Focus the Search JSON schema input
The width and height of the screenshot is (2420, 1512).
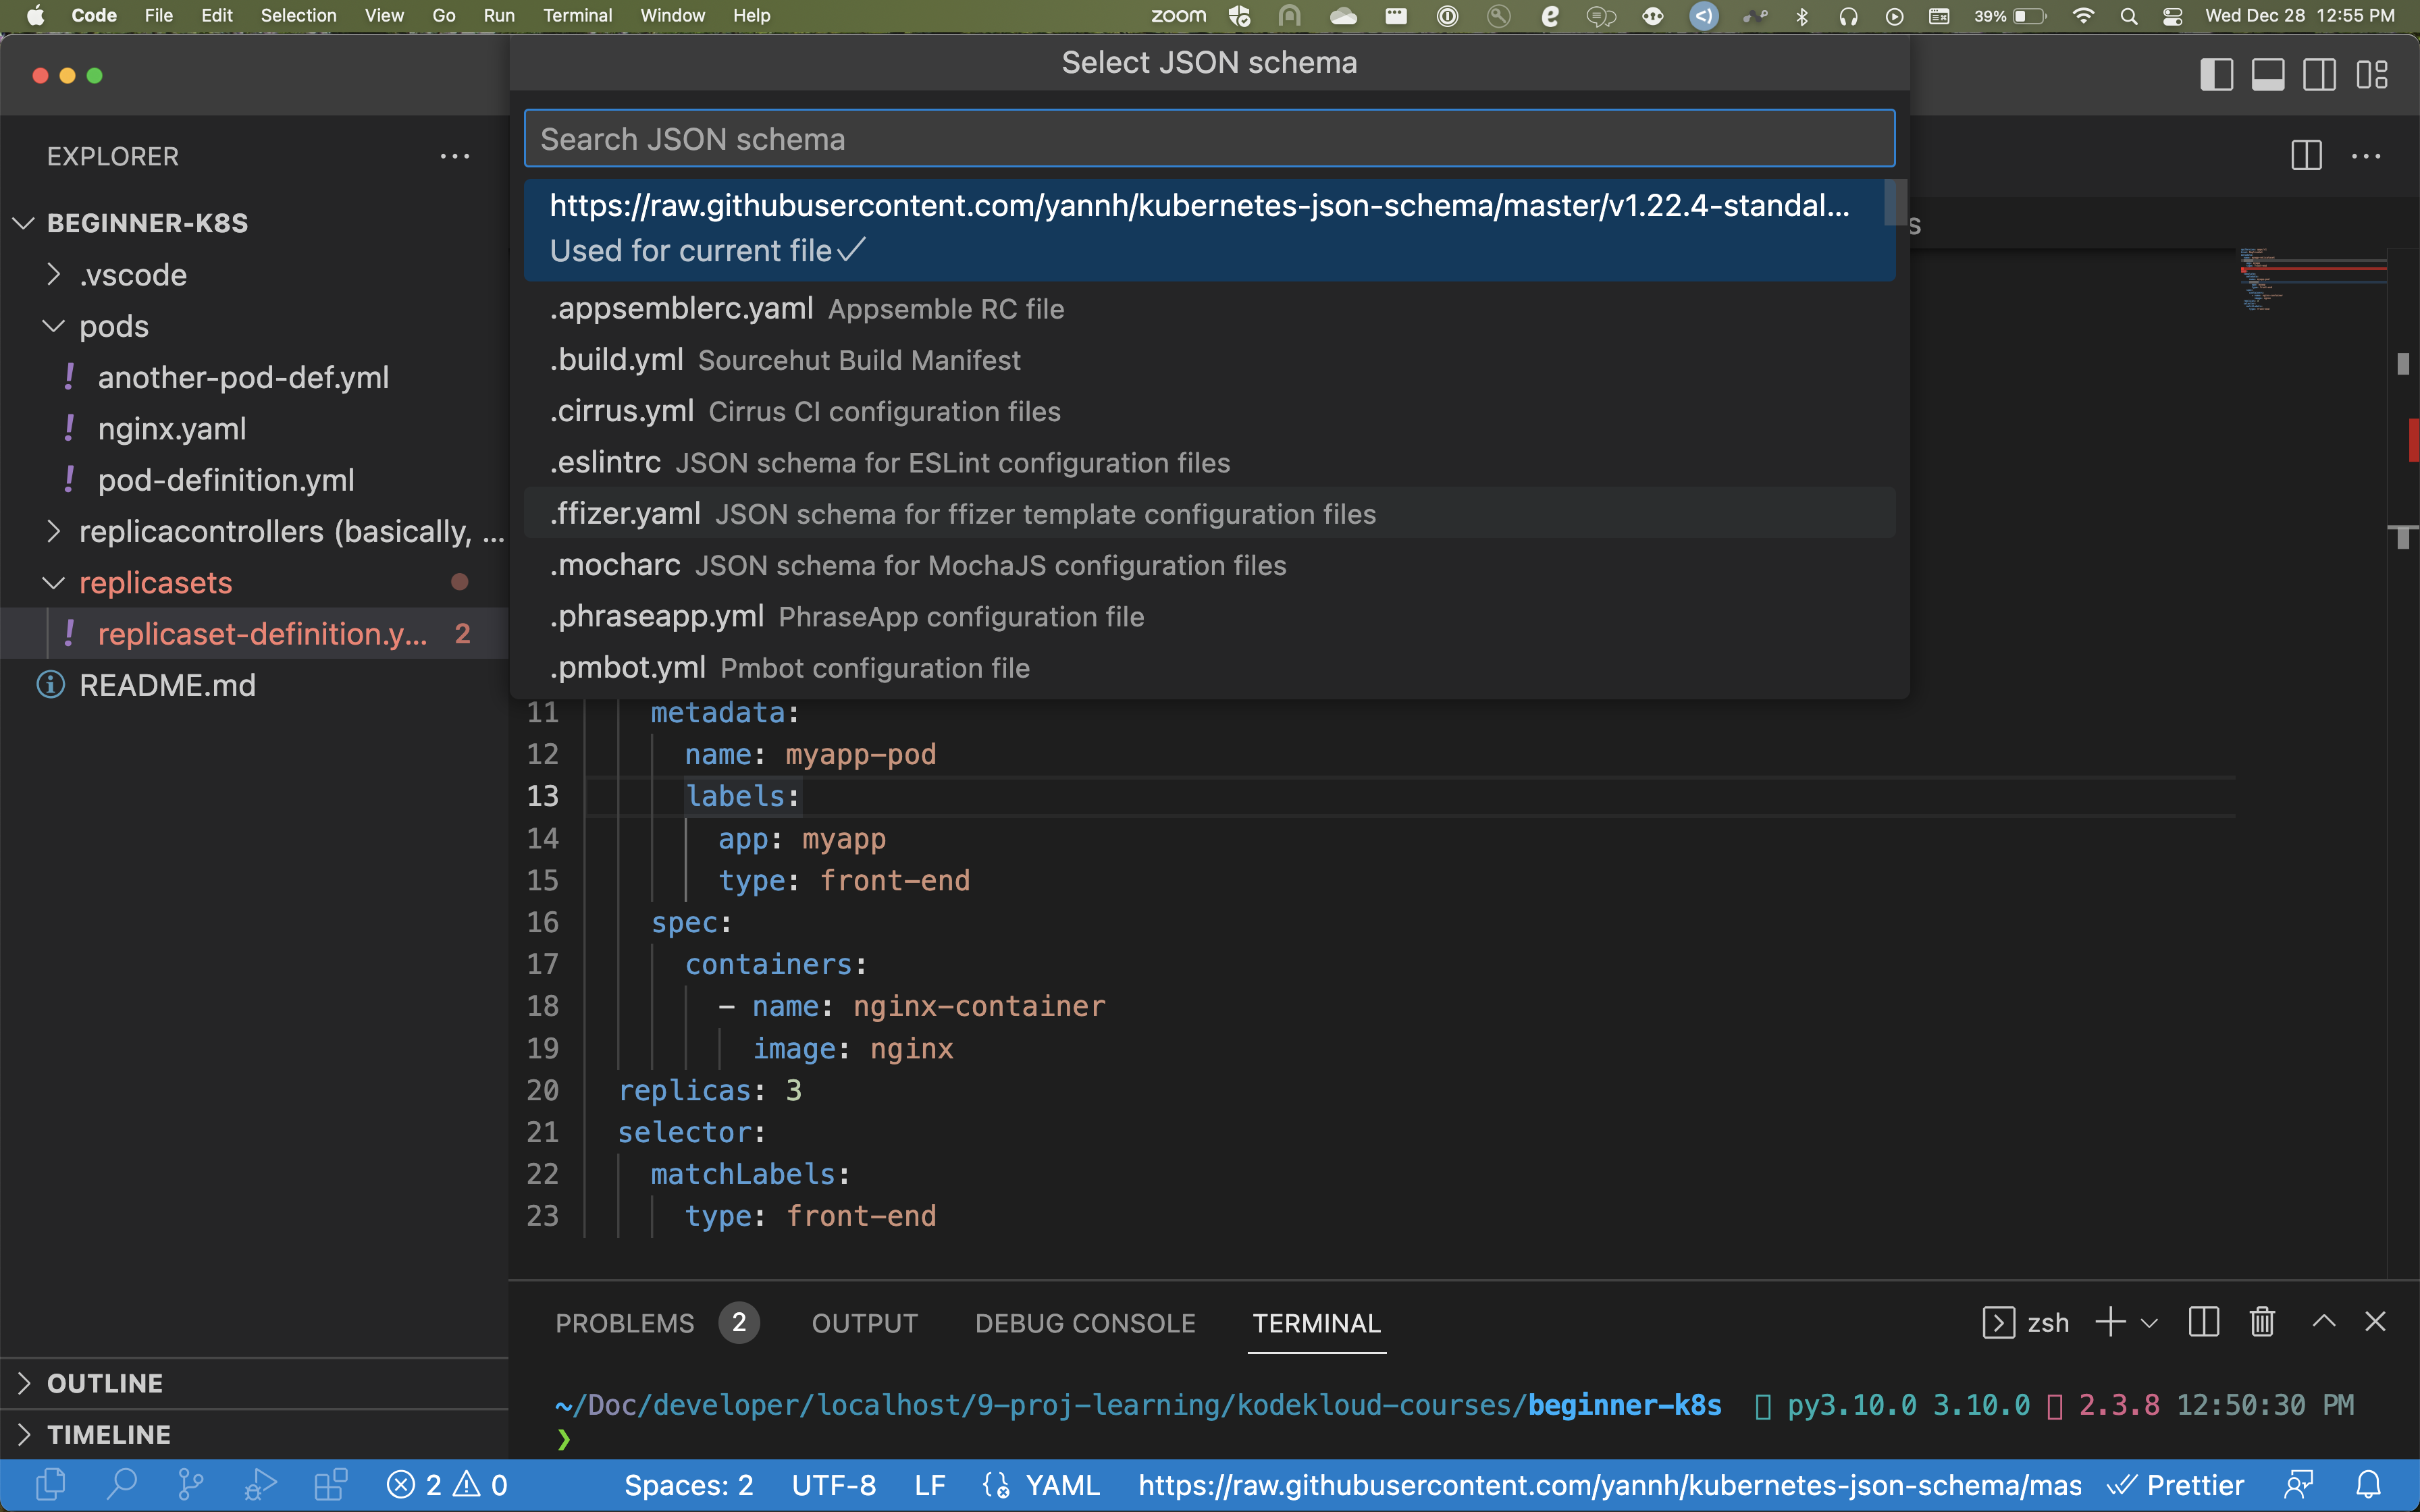pyautogui.click(x=1209, y=138)
